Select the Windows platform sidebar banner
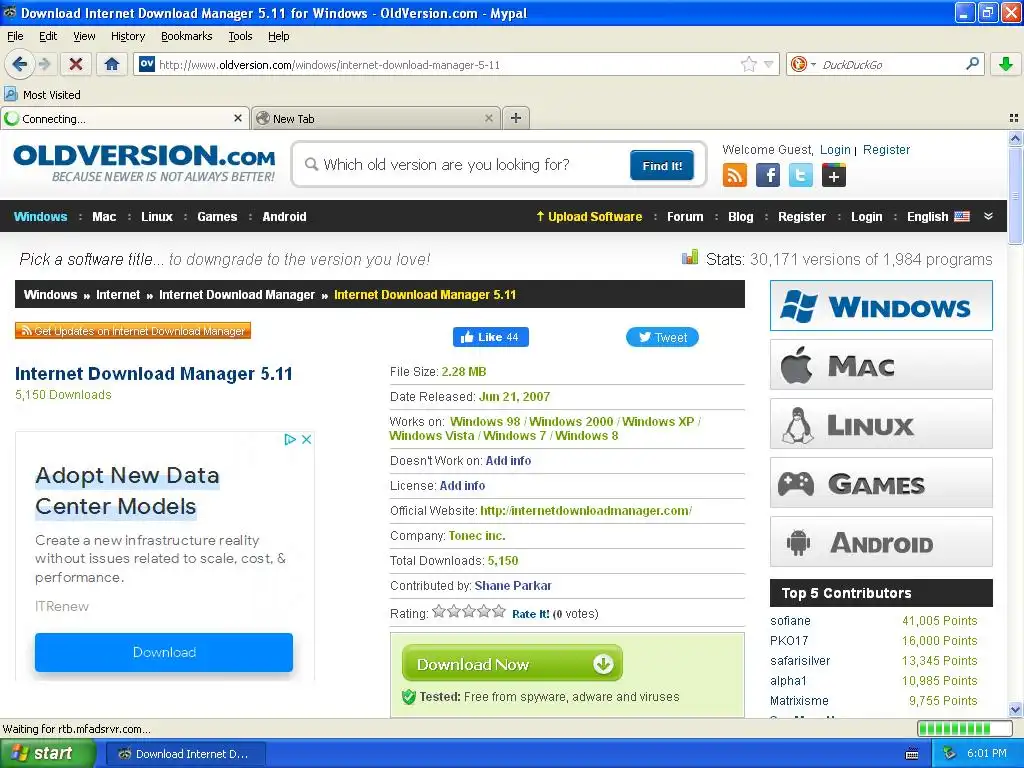Image resolution: width=1024 pixels, height=768 pixels. [x=881, y=306]
